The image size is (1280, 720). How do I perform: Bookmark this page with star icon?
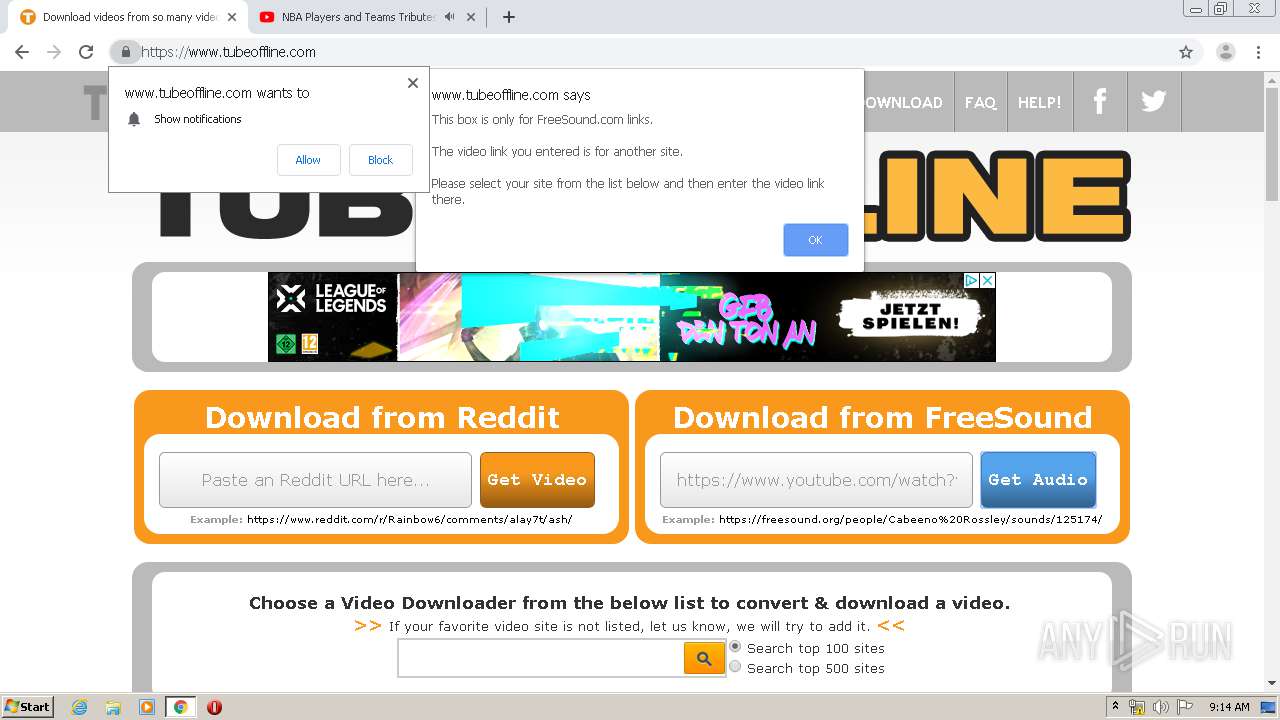1186,52
